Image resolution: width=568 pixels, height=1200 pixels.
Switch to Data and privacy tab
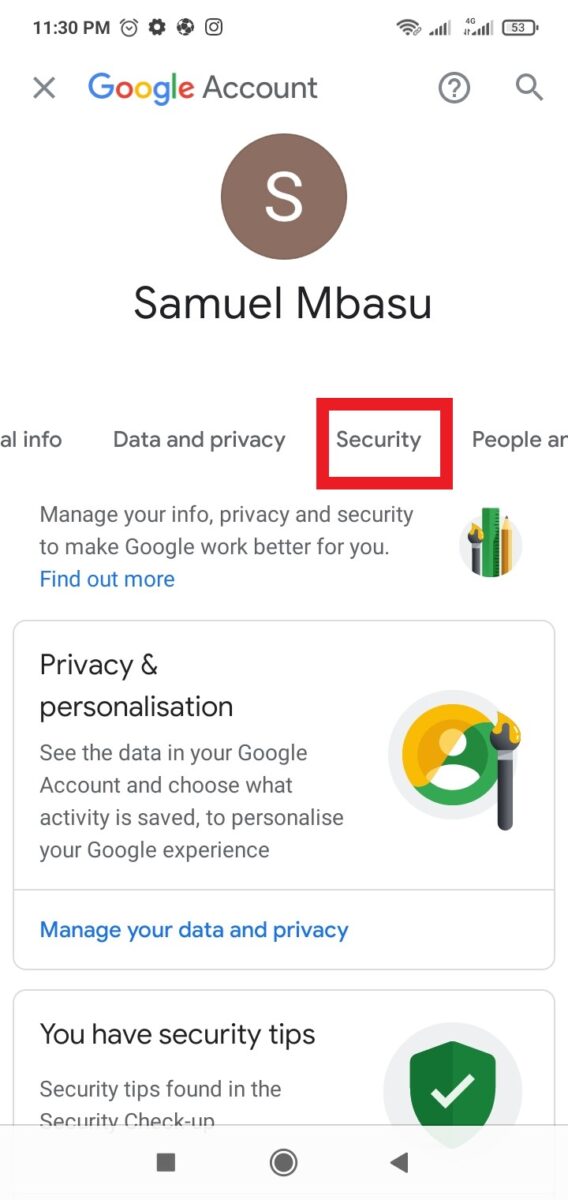[199, 440]
